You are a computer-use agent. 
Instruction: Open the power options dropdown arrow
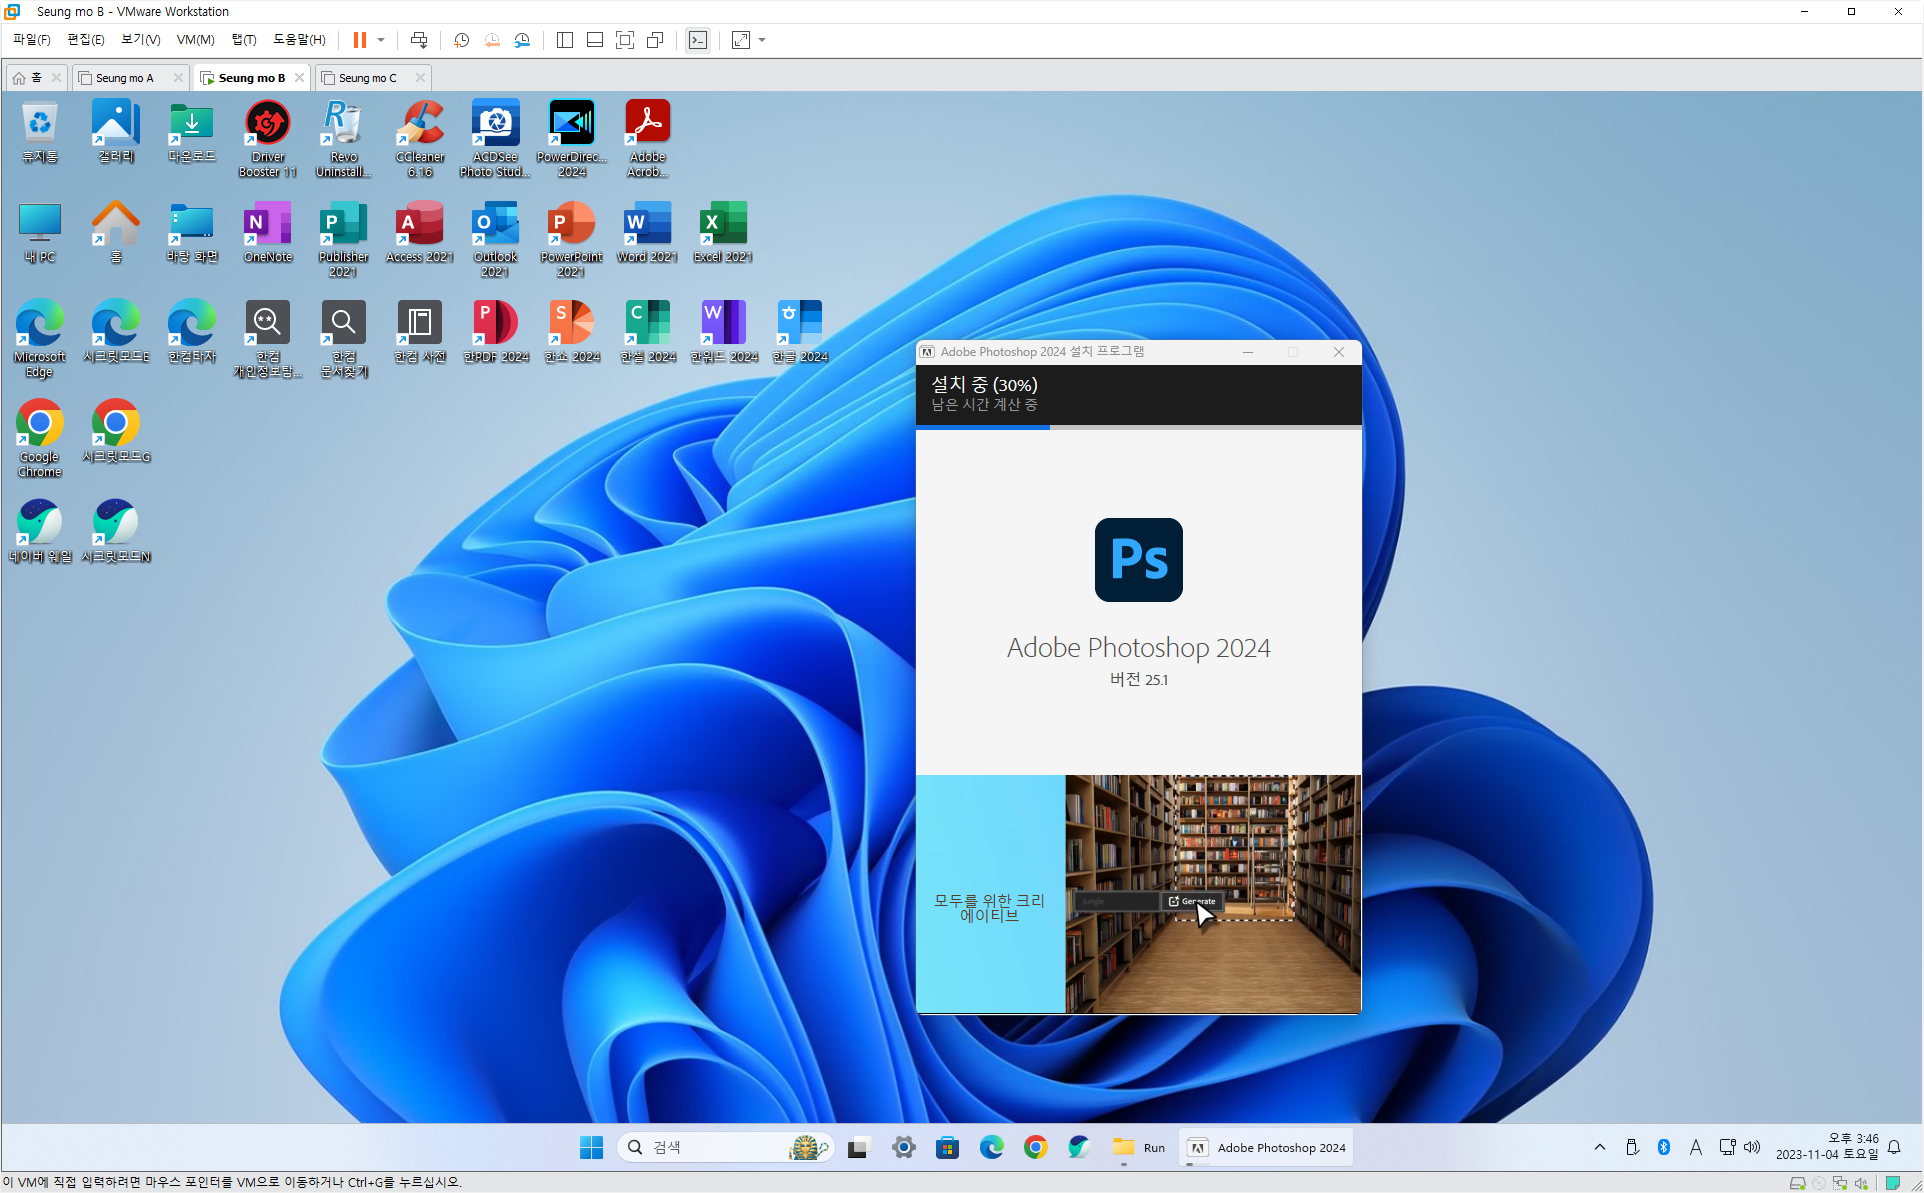tap(381, 40)
